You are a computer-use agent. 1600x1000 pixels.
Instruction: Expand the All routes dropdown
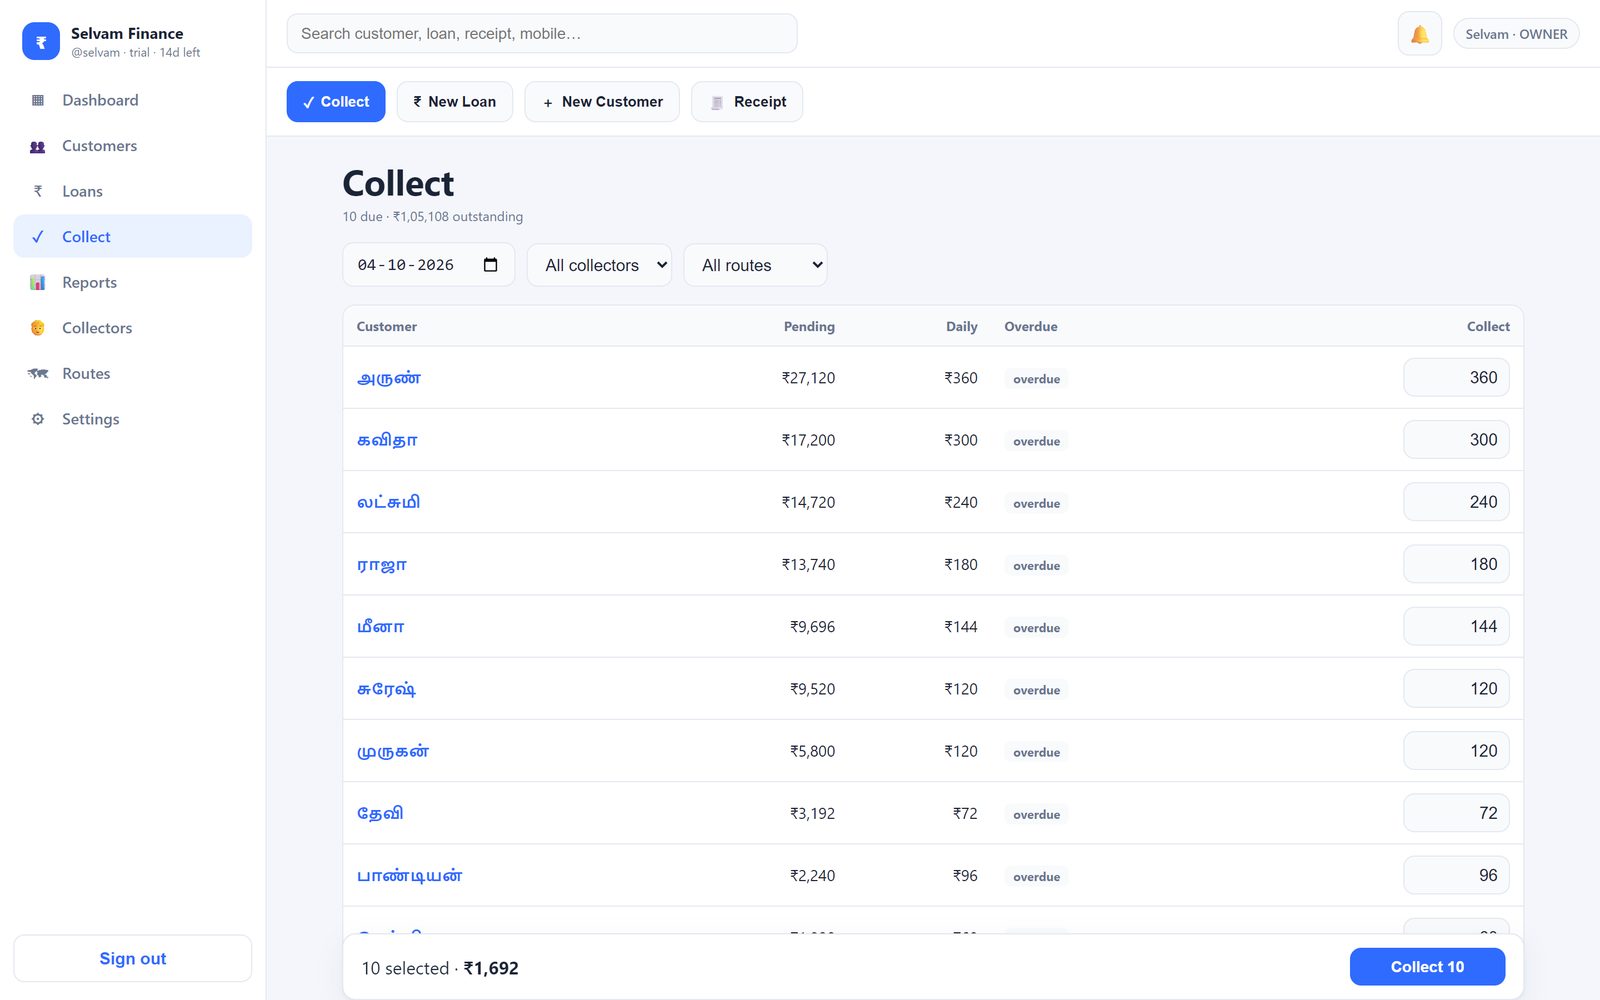tap(755, 265)
